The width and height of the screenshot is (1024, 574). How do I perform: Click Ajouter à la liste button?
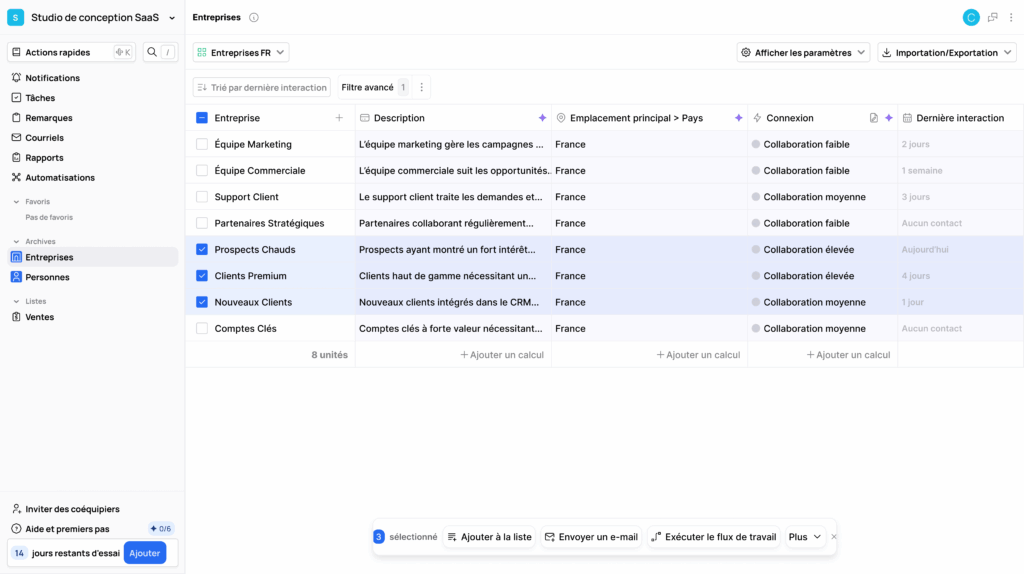point(489,537)
